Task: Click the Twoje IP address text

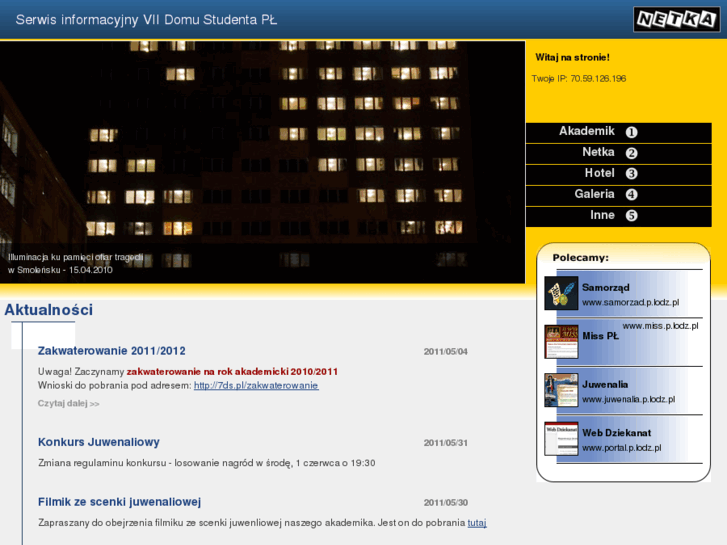Action: tap(579, 78)
